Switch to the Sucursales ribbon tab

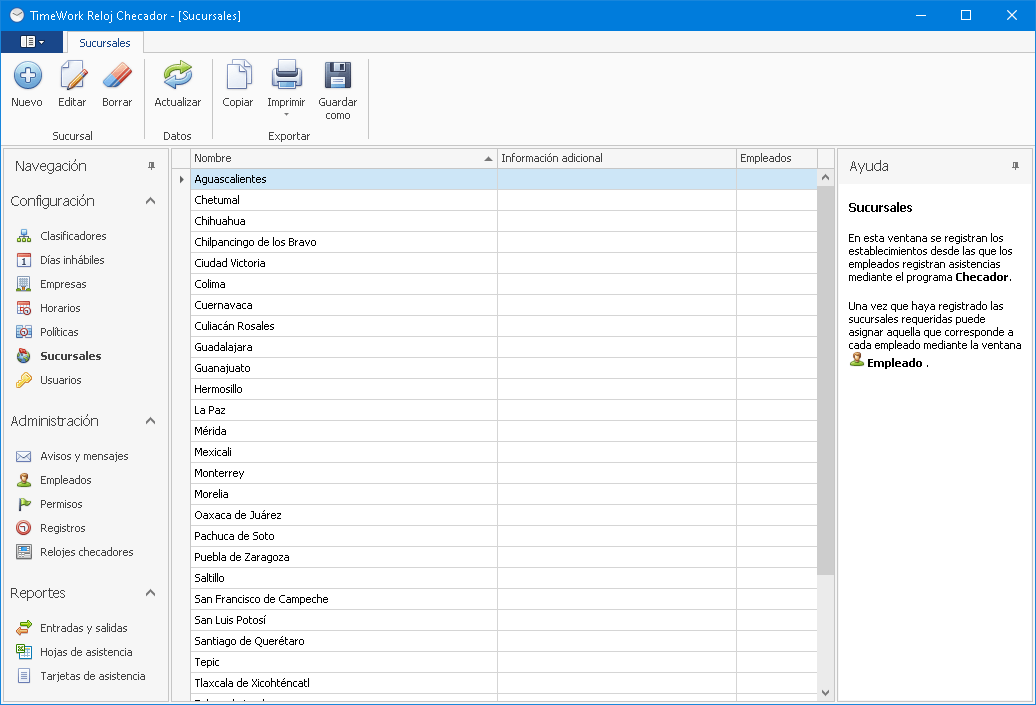coord(105,43)
